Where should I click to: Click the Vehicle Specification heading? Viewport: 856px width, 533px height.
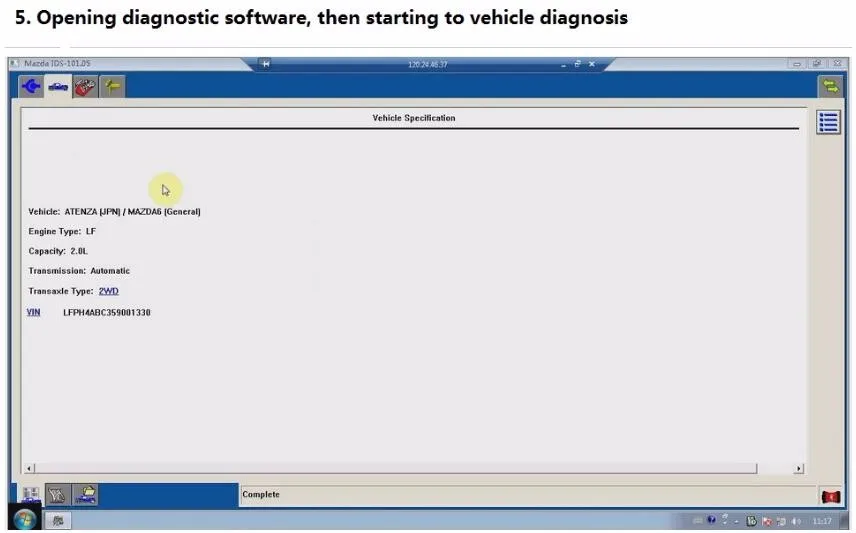click(x=413, y=118)
